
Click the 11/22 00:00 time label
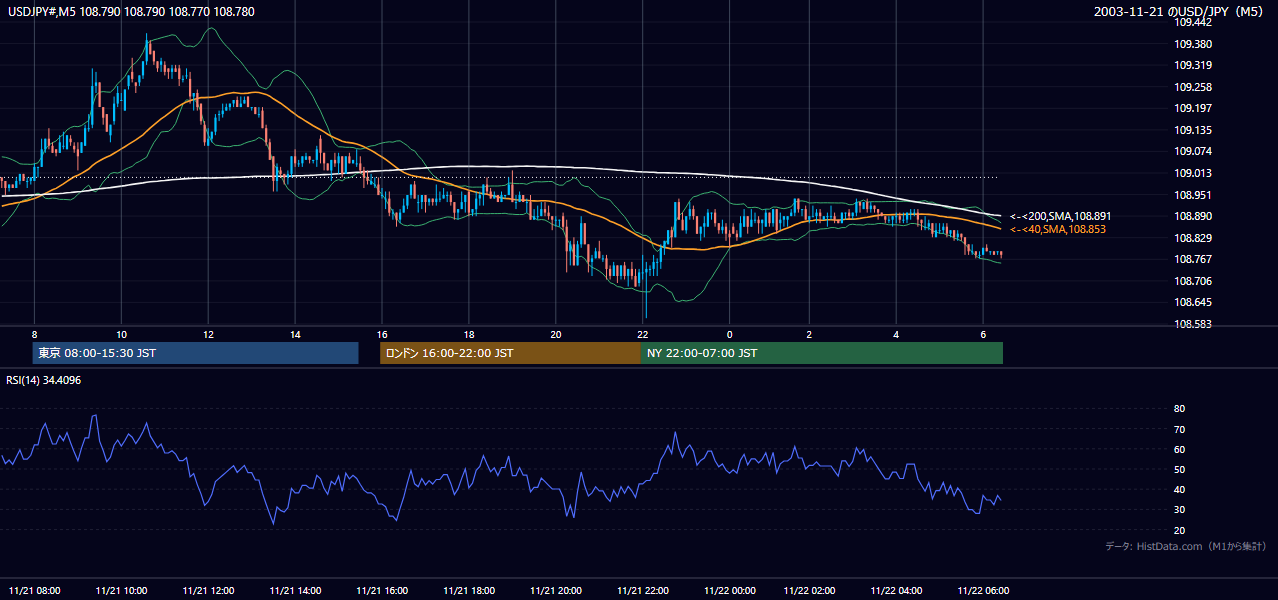[x=730, y=590]
